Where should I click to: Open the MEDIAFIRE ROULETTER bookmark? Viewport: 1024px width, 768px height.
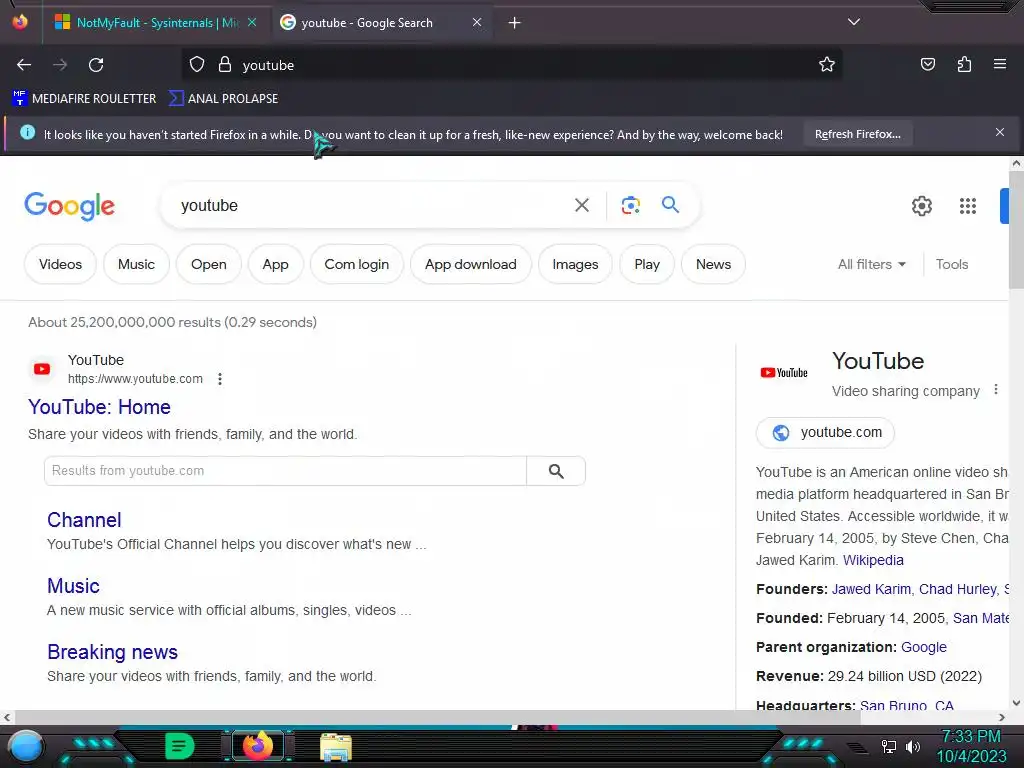(84, 99)
